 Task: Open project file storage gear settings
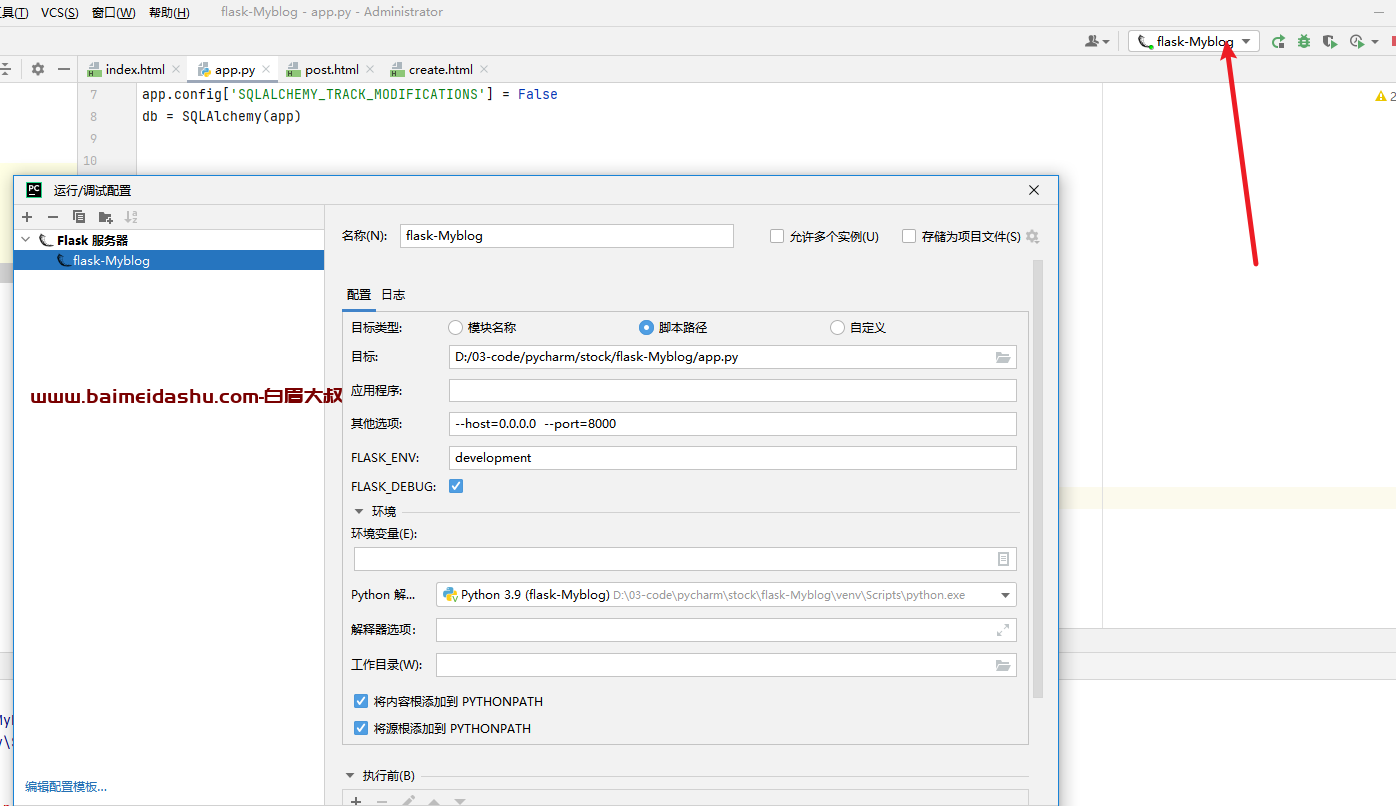point(1033,237)
